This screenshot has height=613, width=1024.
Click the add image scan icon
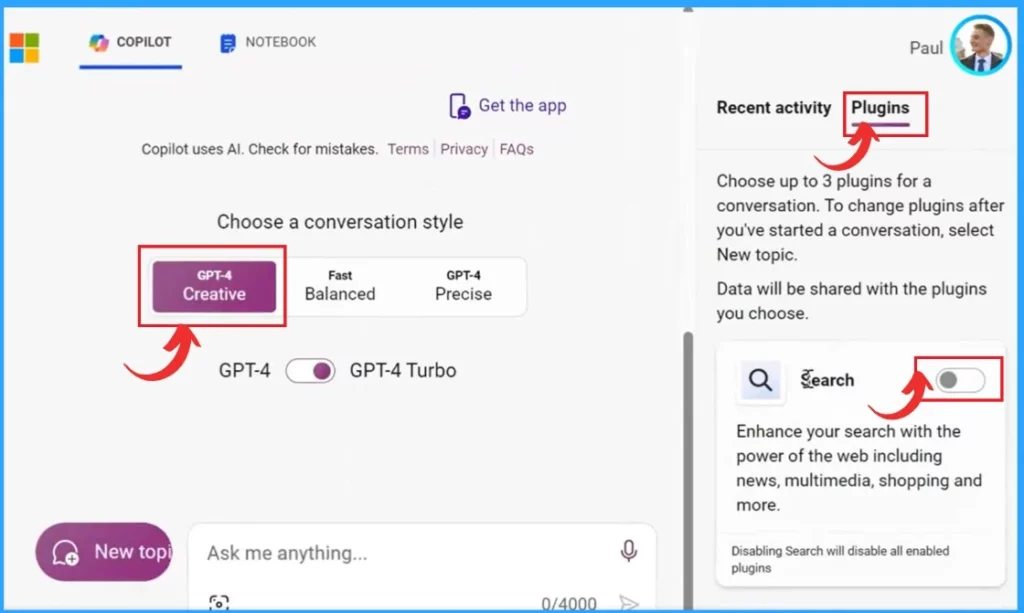pyautogui.click(x=219, y=603)
